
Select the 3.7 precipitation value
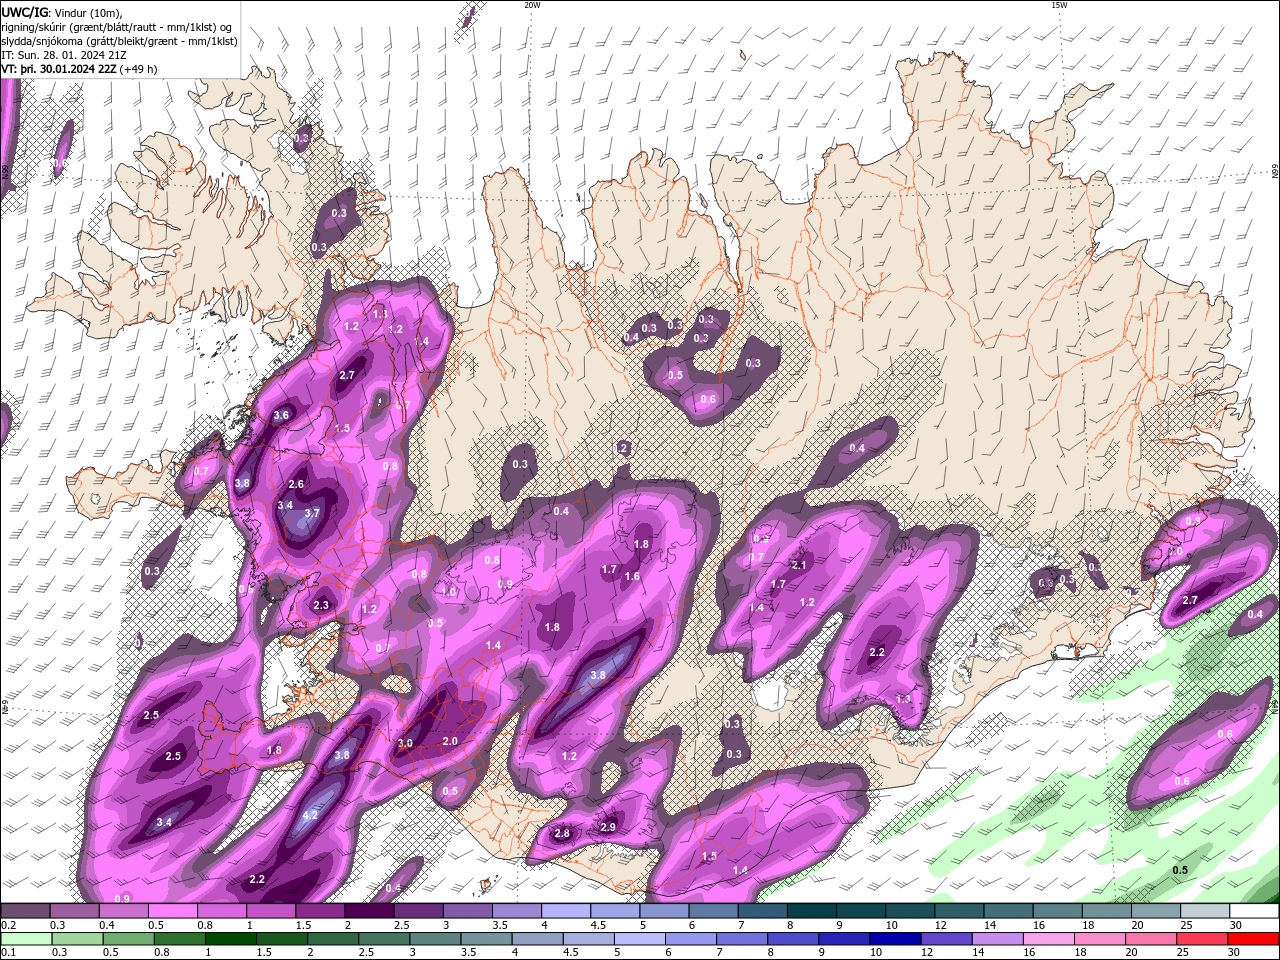point(312,513)
